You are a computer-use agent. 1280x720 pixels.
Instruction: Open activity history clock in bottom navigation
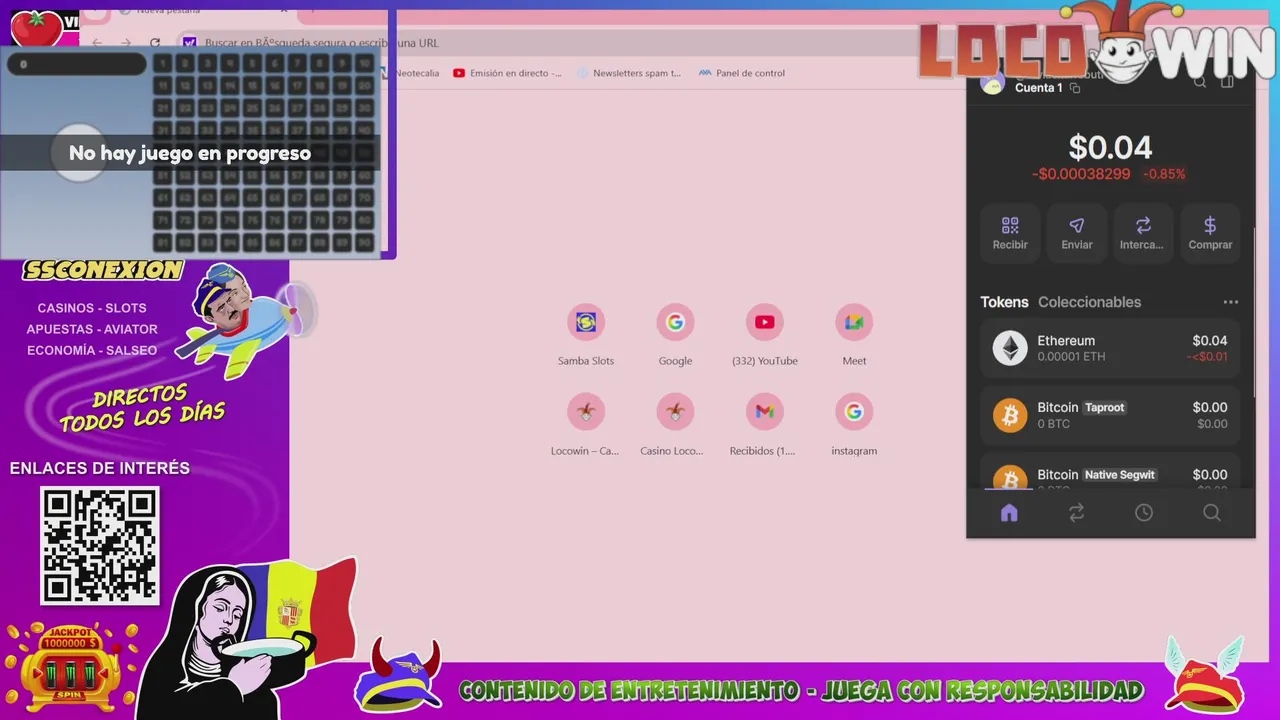pyautogui.click(x=1144, y=513)
